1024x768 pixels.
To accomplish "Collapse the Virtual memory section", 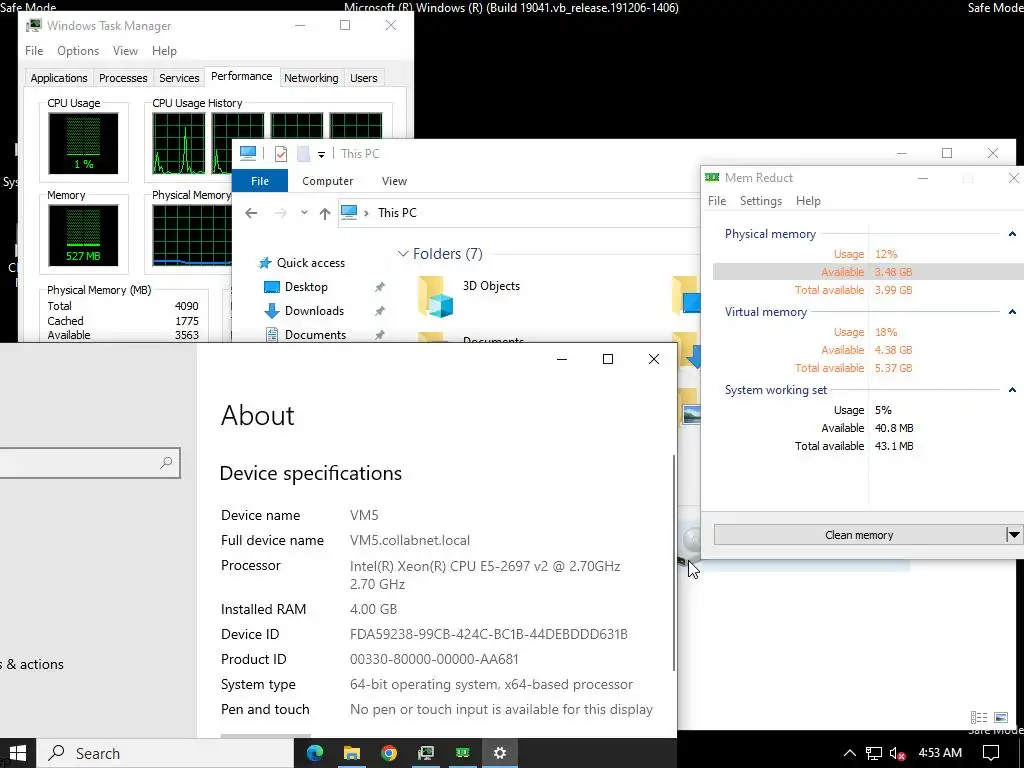I will coord(1012,312).
